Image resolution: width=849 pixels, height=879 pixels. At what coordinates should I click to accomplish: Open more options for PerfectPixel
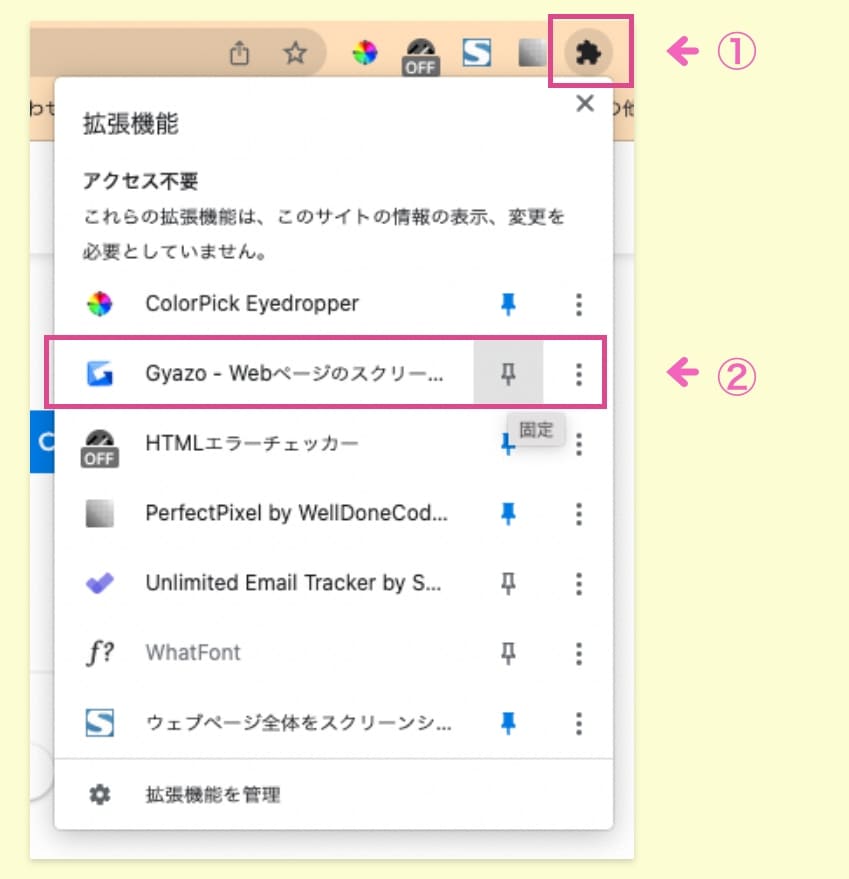(579, 513)
